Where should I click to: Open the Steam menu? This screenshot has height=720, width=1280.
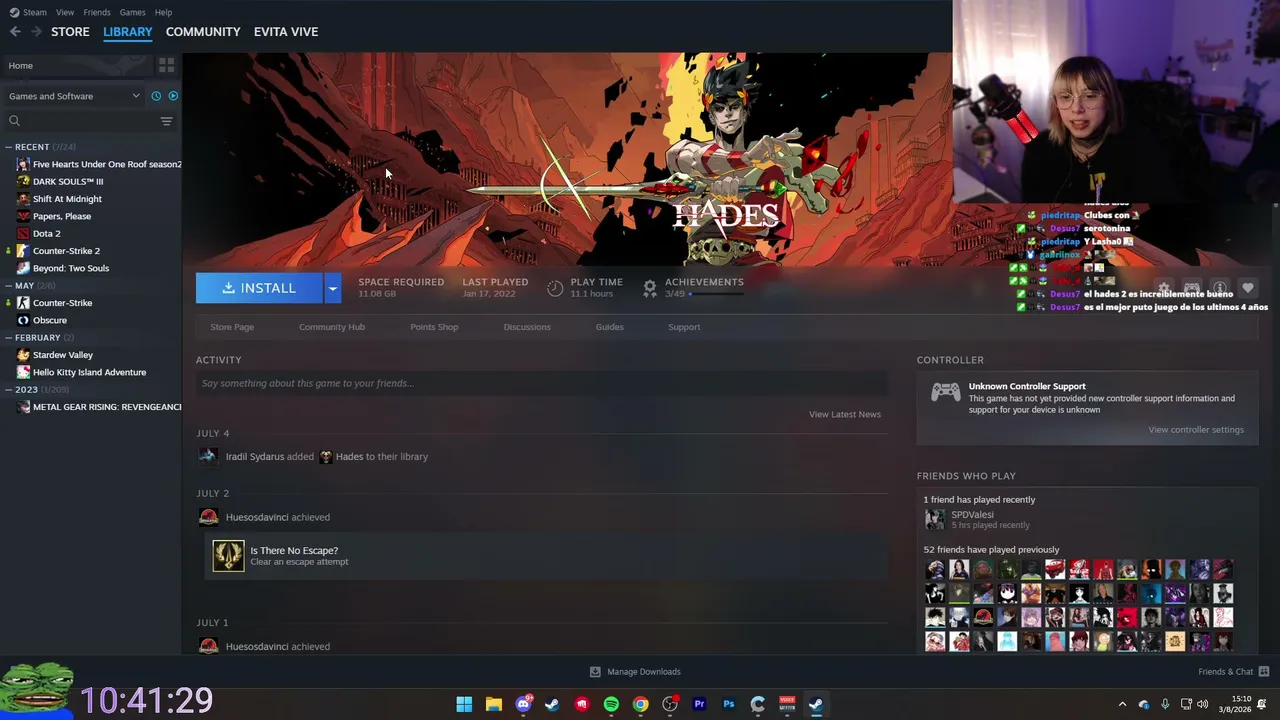pyautogui.click(x=28, y=12)
